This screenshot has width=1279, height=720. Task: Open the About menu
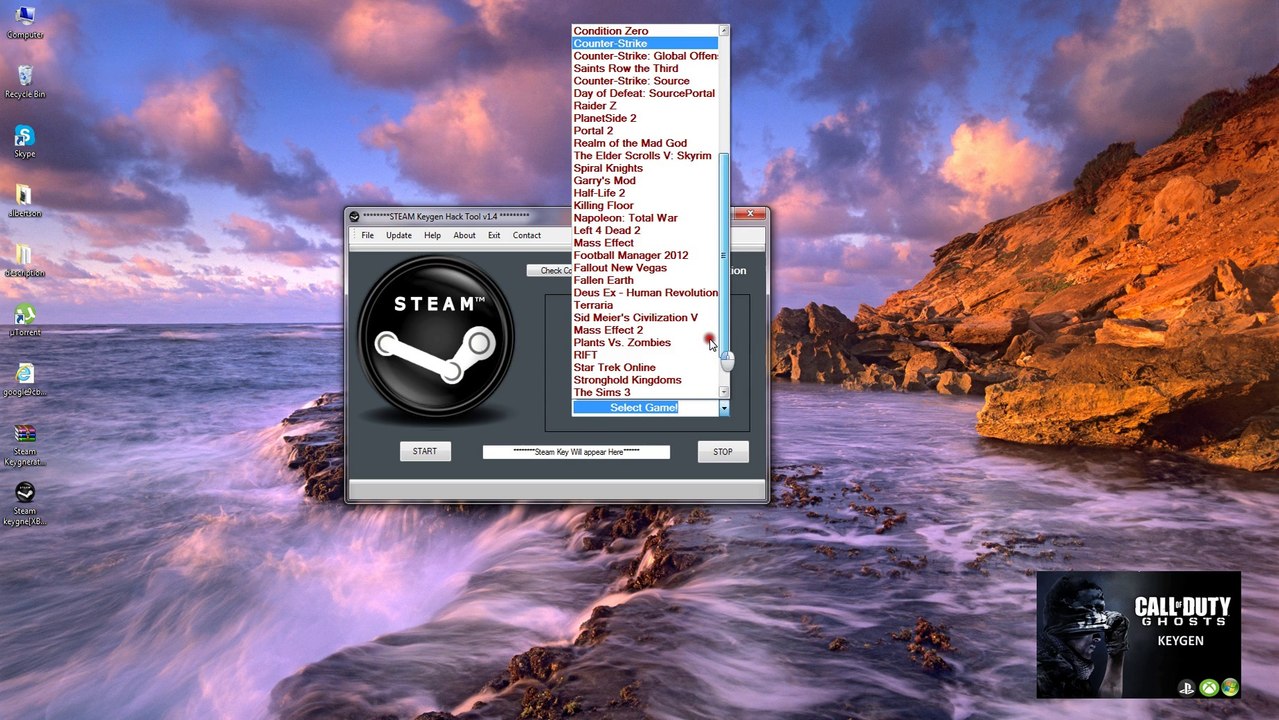(x=464, y=236)
